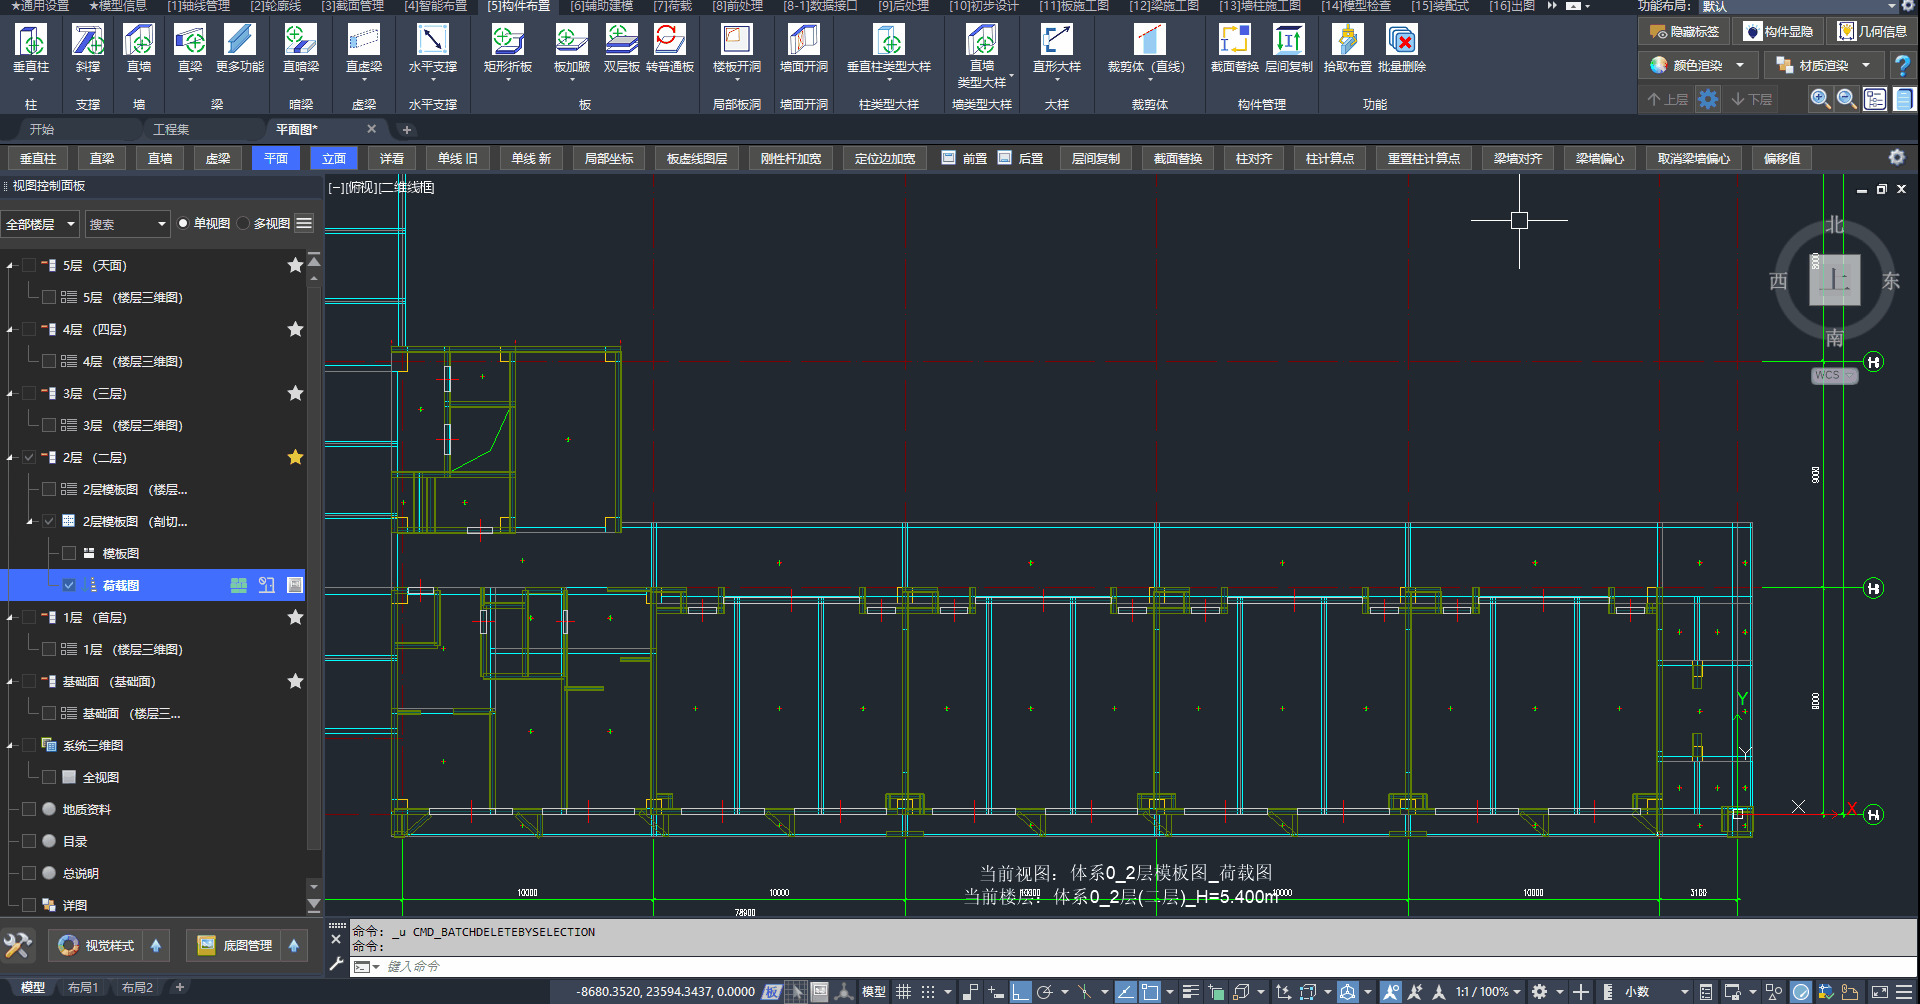Click the tree panel scrollbar down arrow

click(x=314, y=886)
